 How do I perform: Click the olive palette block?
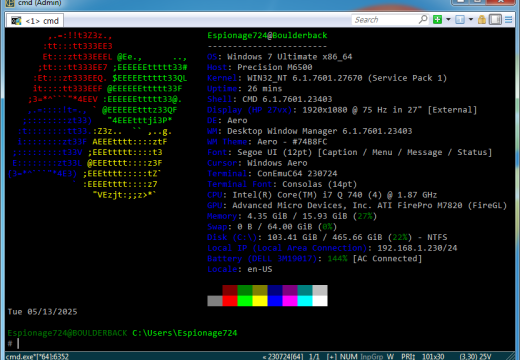[260, 290]
